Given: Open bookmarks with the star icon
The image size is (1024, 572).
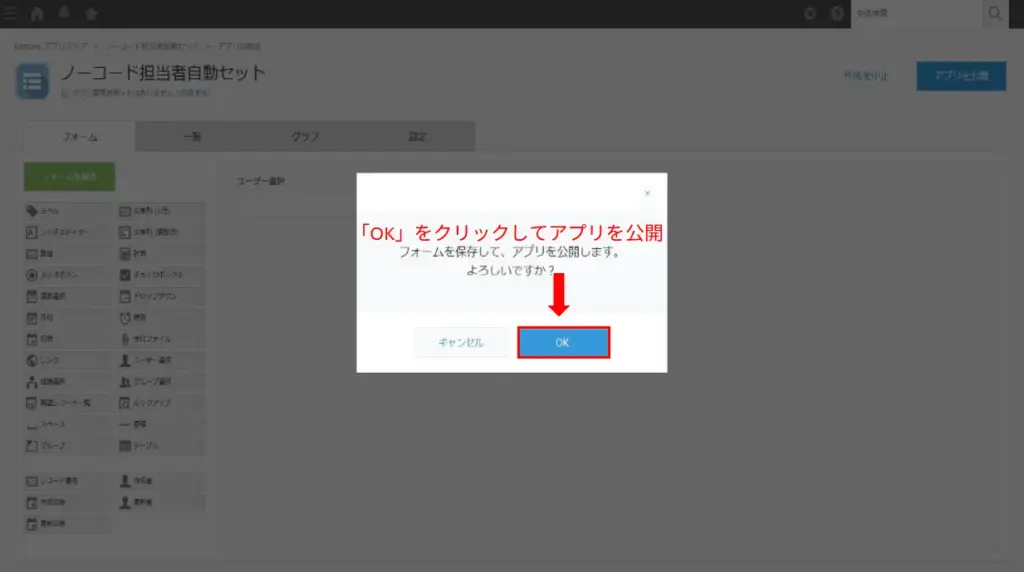Looking at the screenshot, I should tap(91, 13).
